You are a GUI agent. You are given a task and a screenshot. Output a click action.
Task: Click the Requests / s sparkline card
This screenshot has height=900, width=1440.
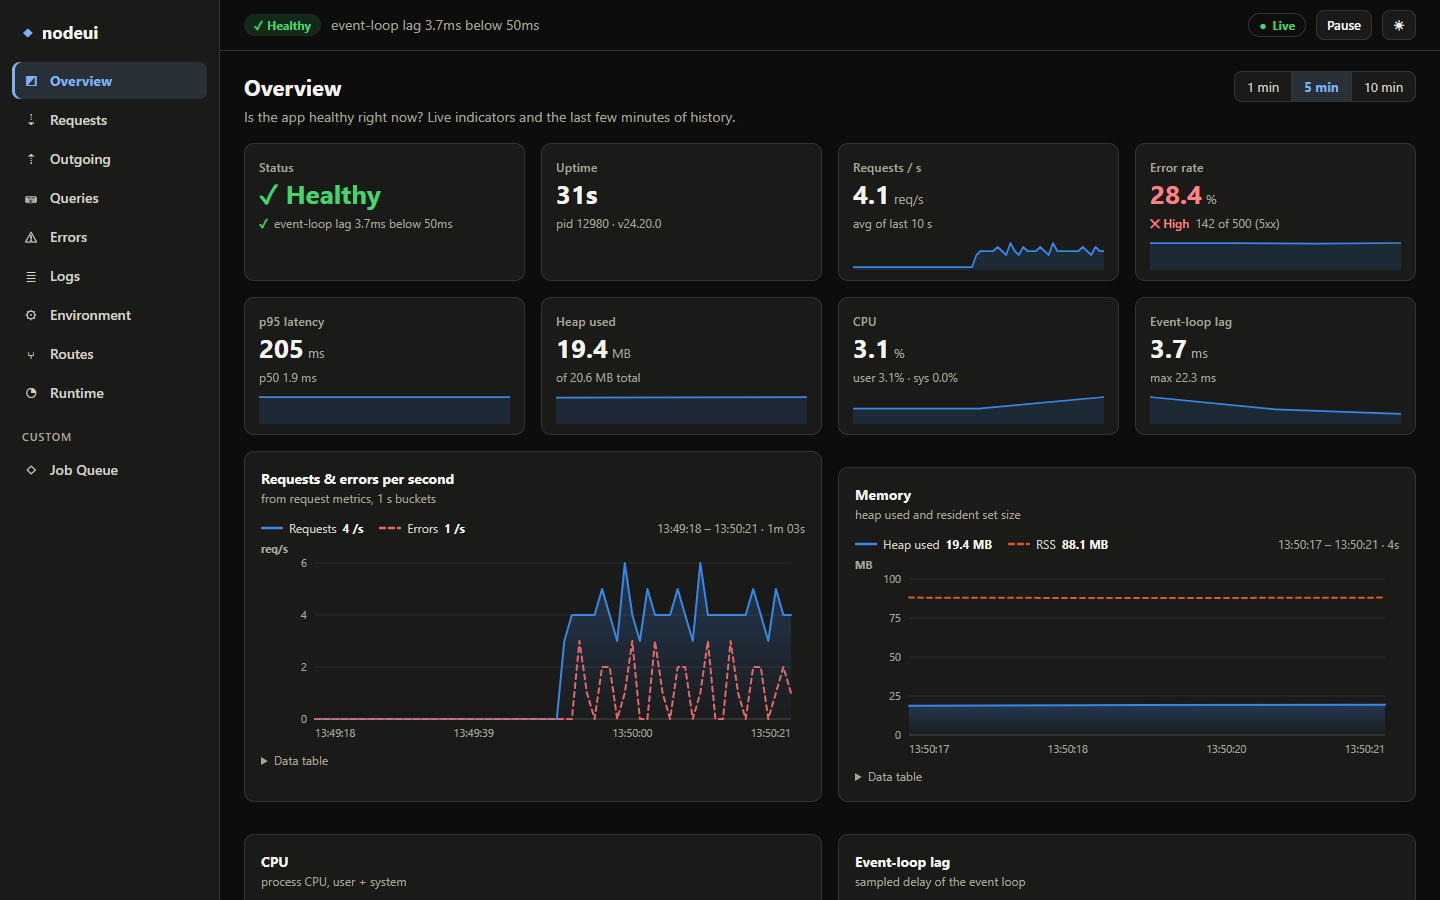click(x=978, y=212)
